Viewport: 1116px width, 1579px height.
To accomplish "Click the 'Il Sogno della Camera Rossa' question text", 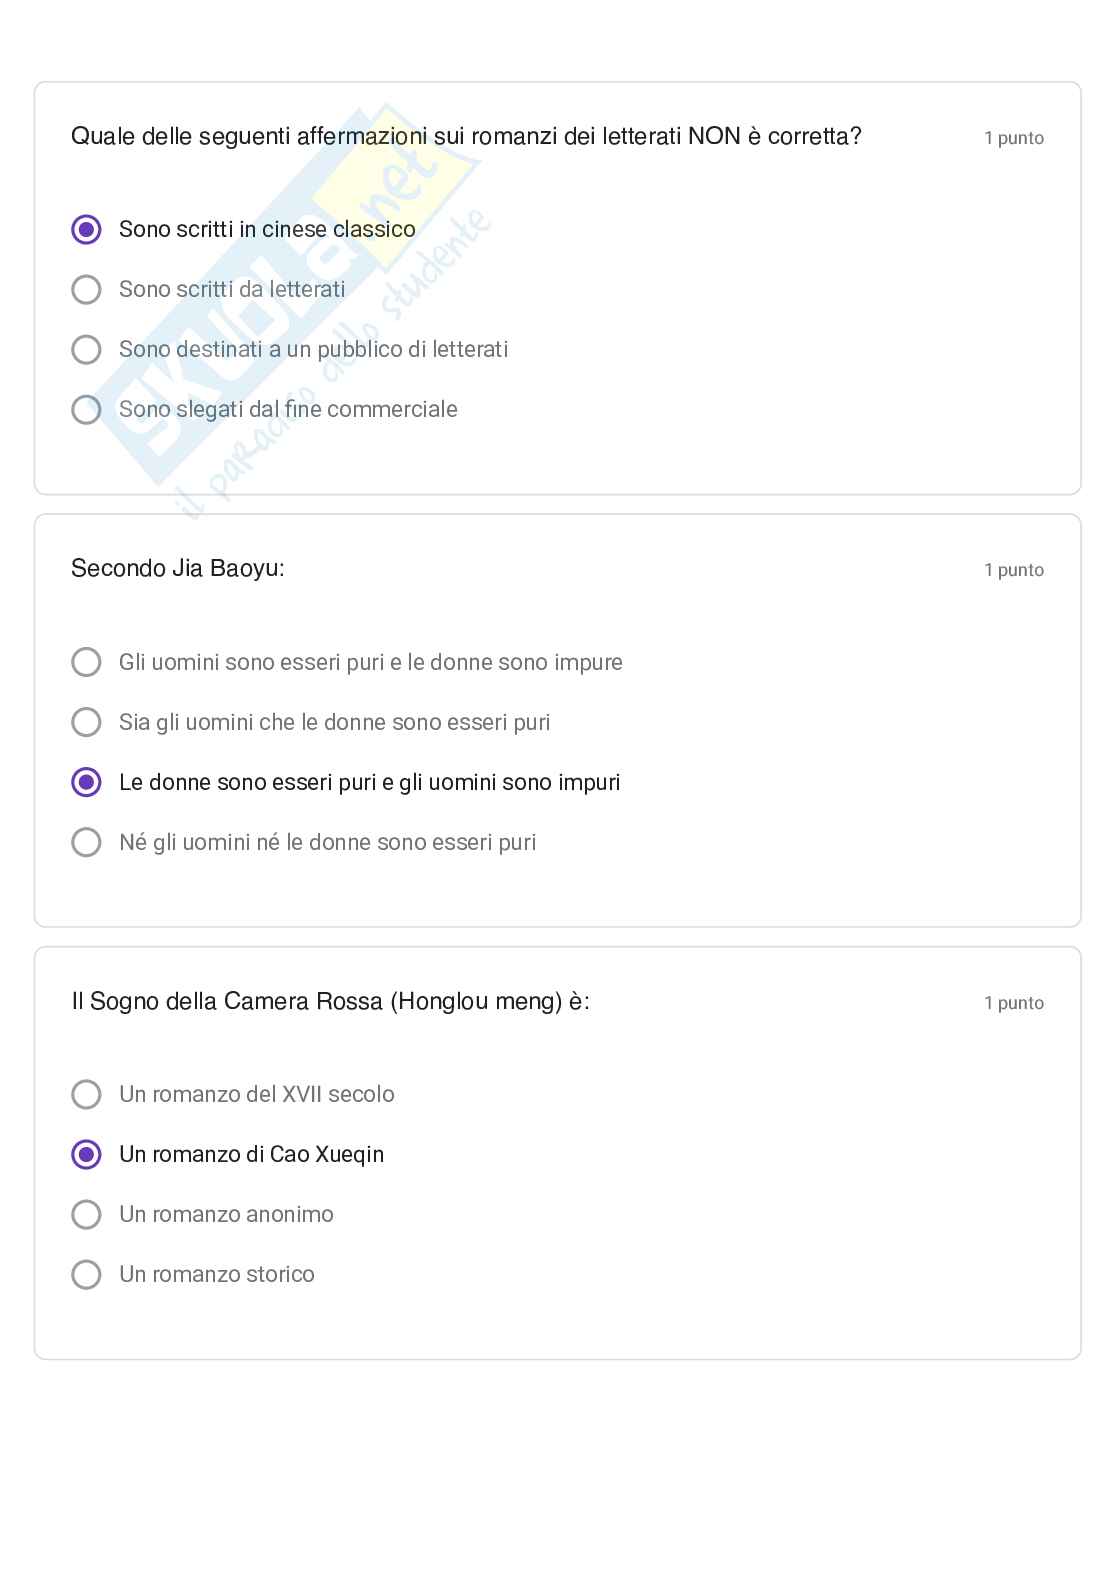I will click(330, 1001).
